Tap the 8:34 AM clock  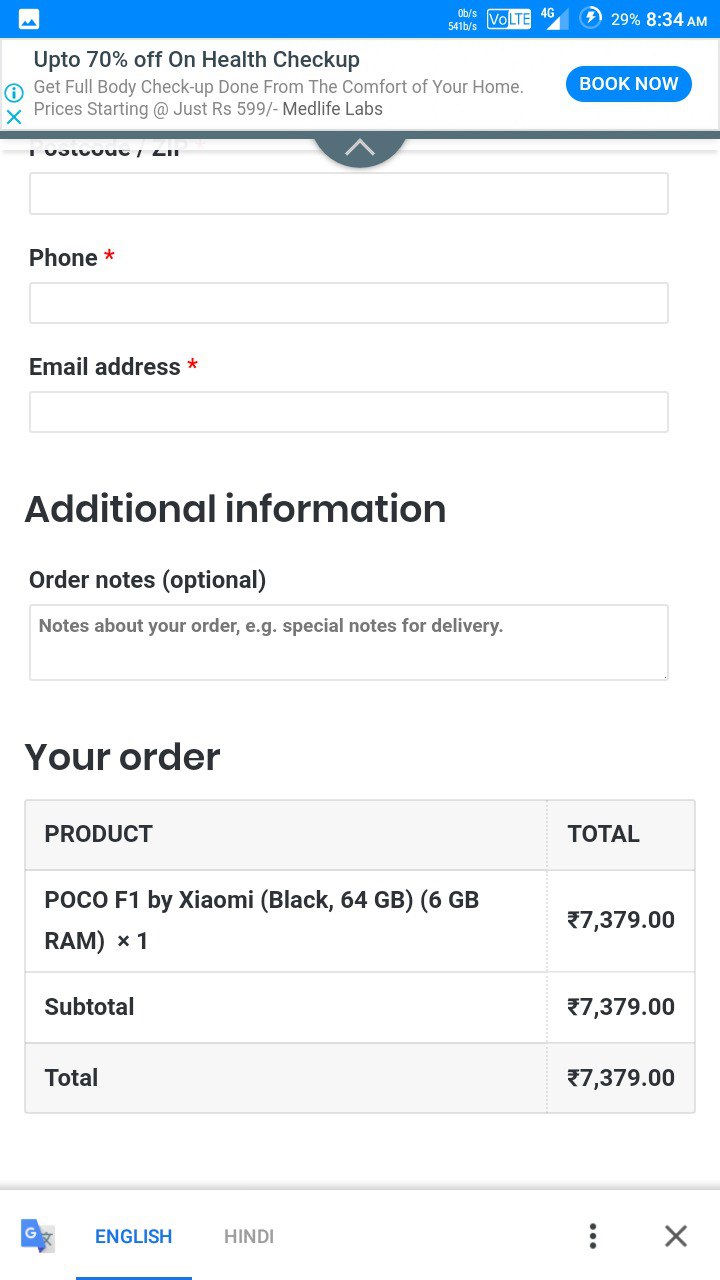[x=677, y=19]
